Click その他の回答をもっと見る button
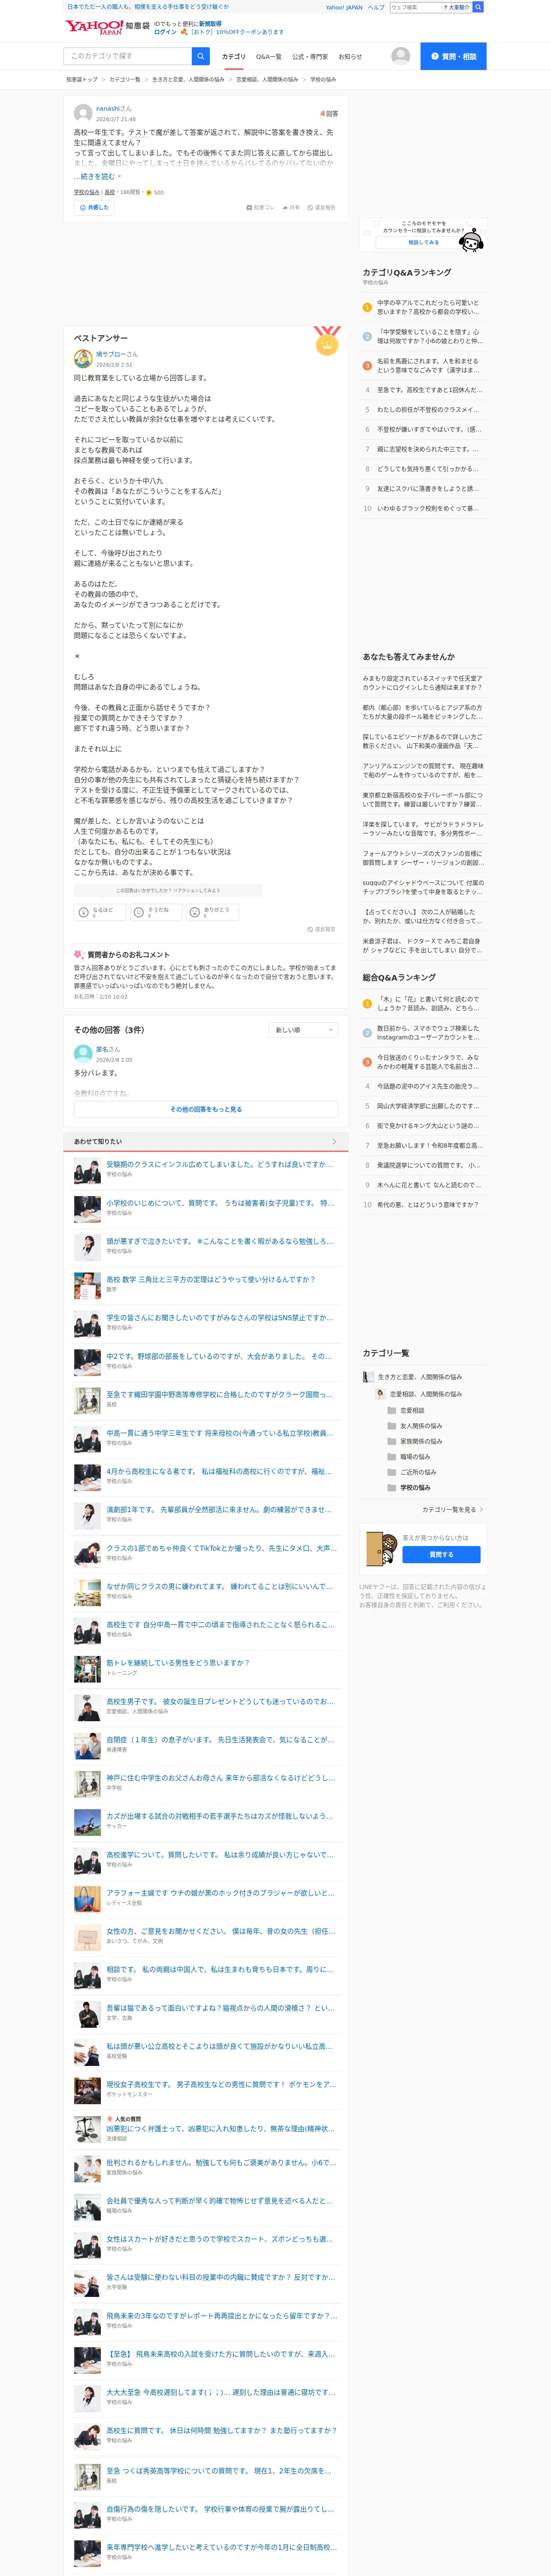 coord(206,1109)
